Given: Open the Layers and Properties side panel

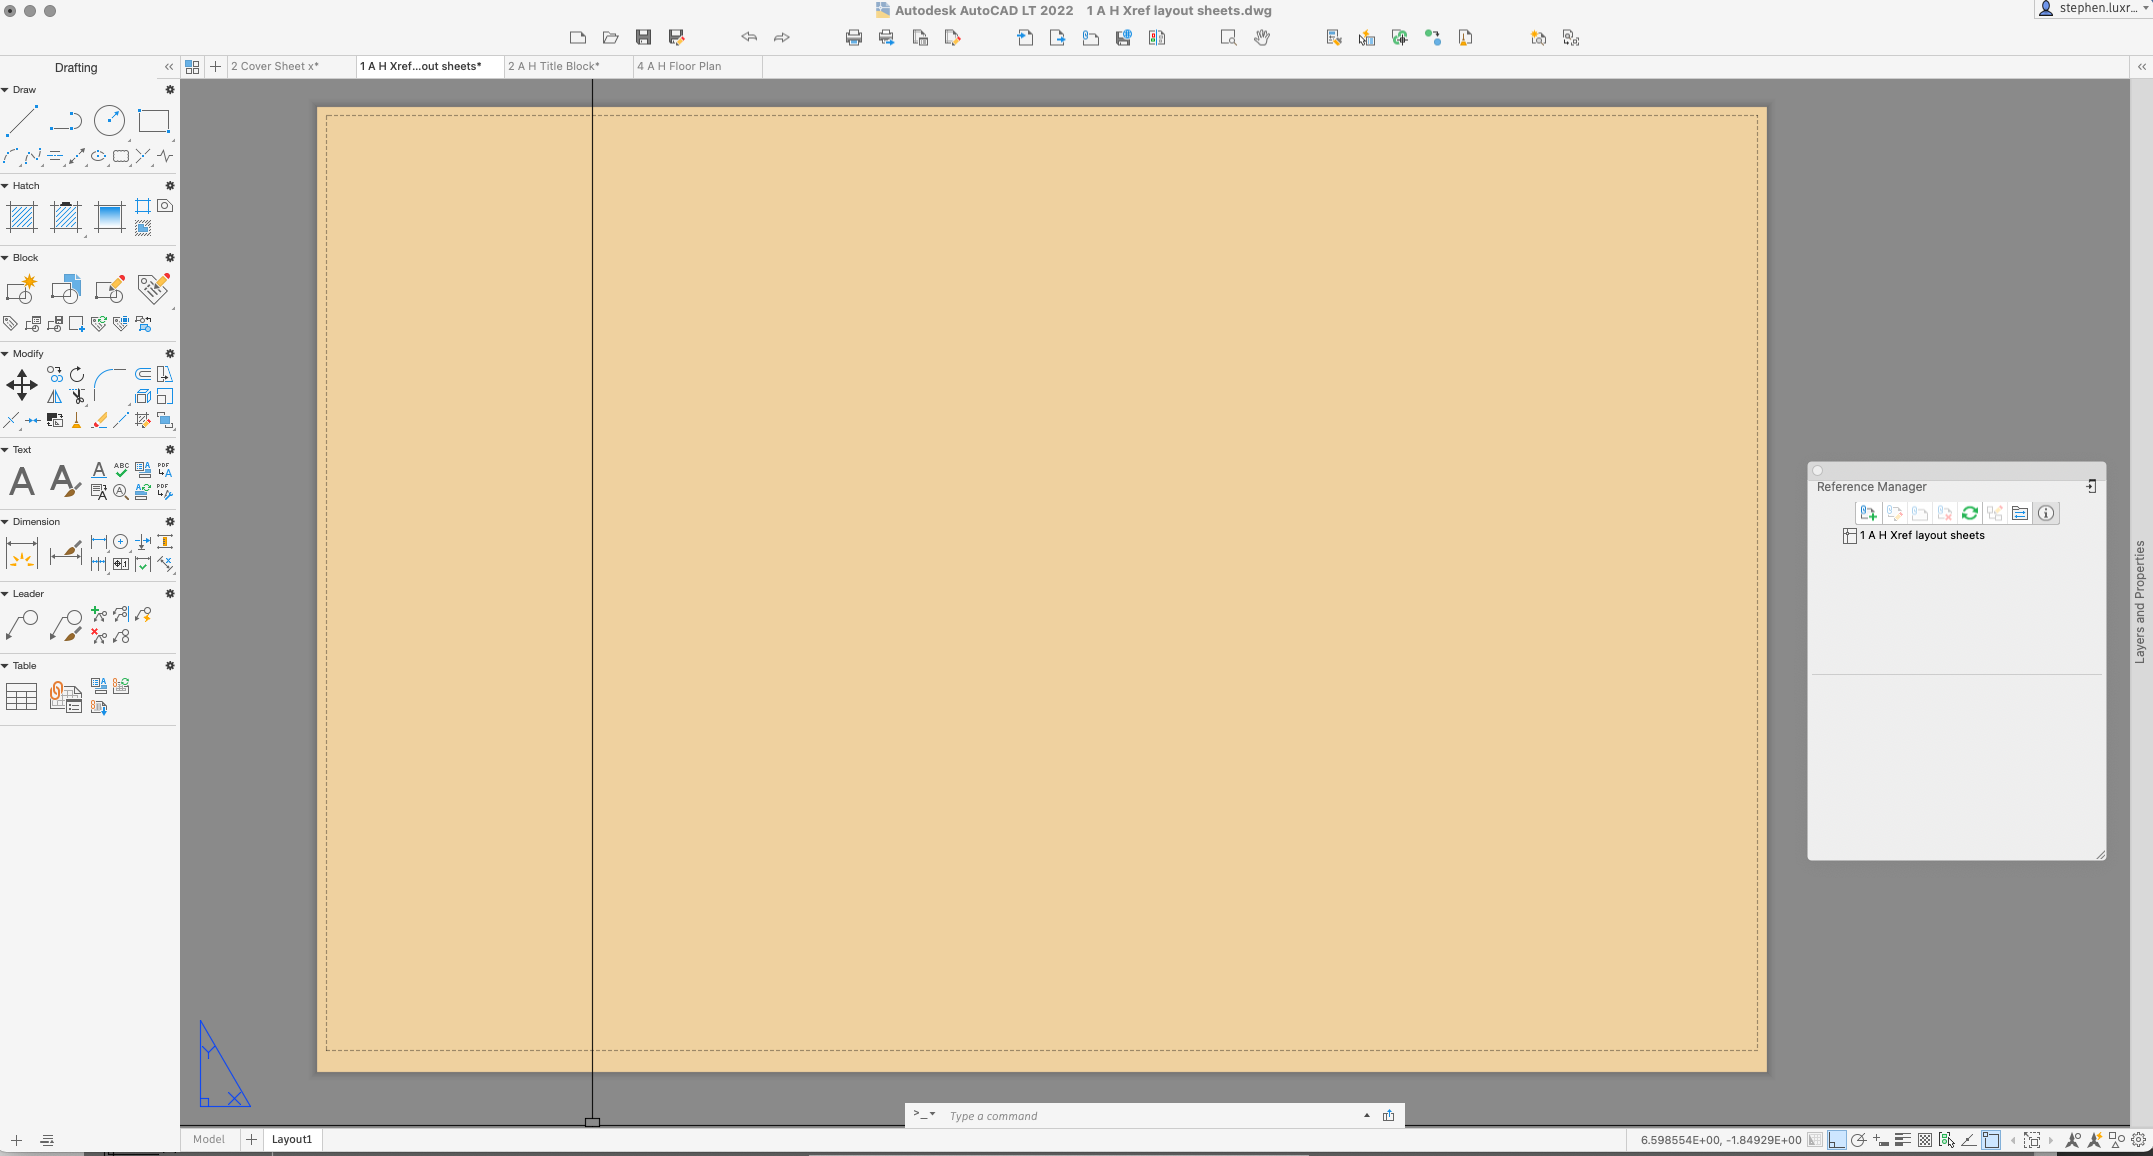Looking at the screenshot, I should pos(2140,600).
